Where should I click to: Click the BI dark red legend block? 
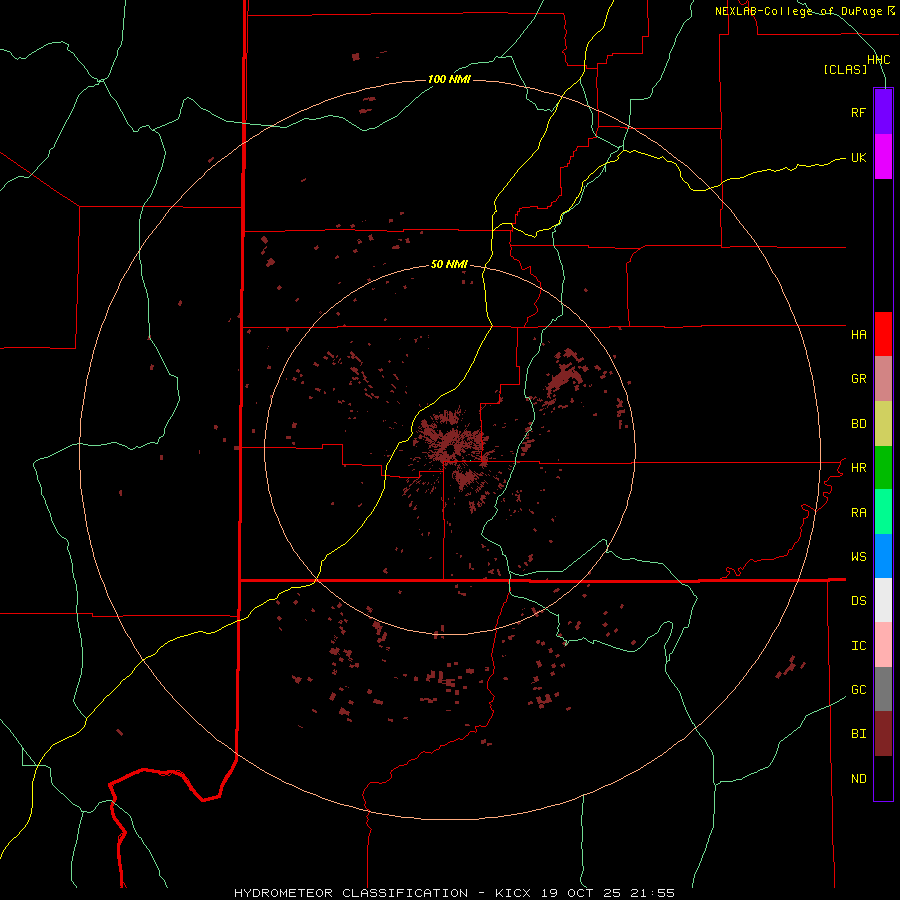[x=883, y=734]
